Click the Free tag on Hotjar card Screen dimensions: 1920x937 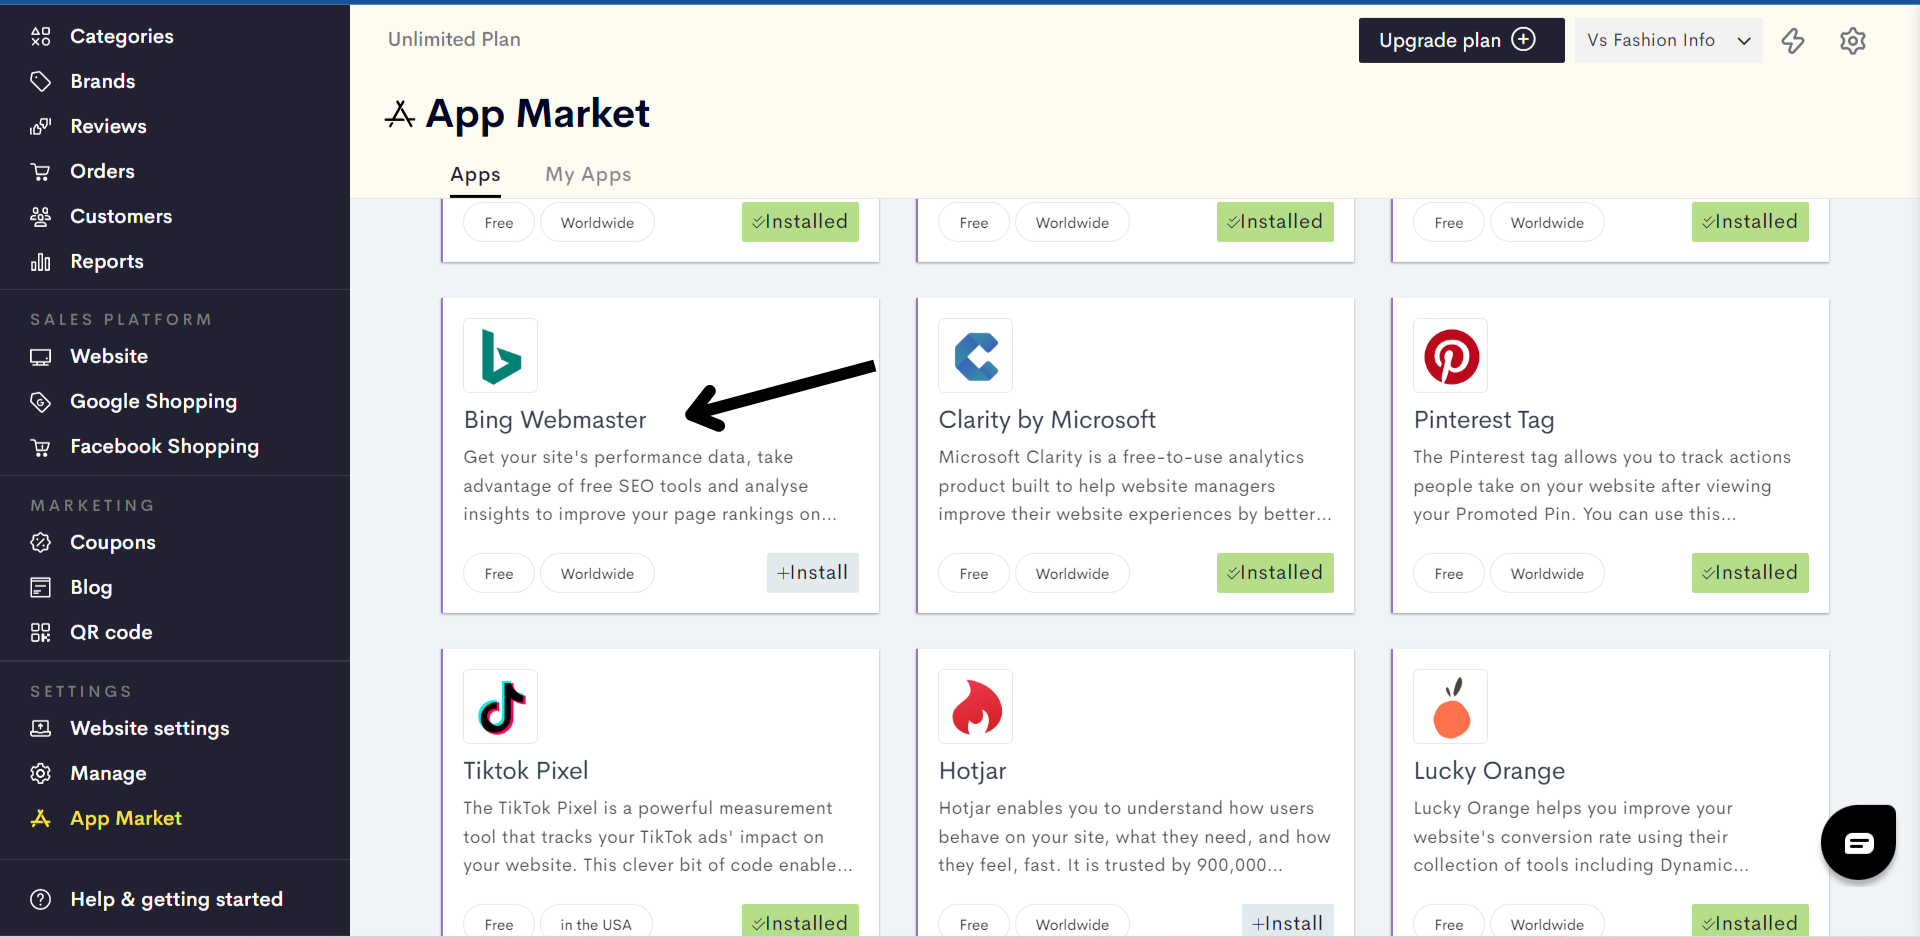pyautogui.click(x=974, y=922)
